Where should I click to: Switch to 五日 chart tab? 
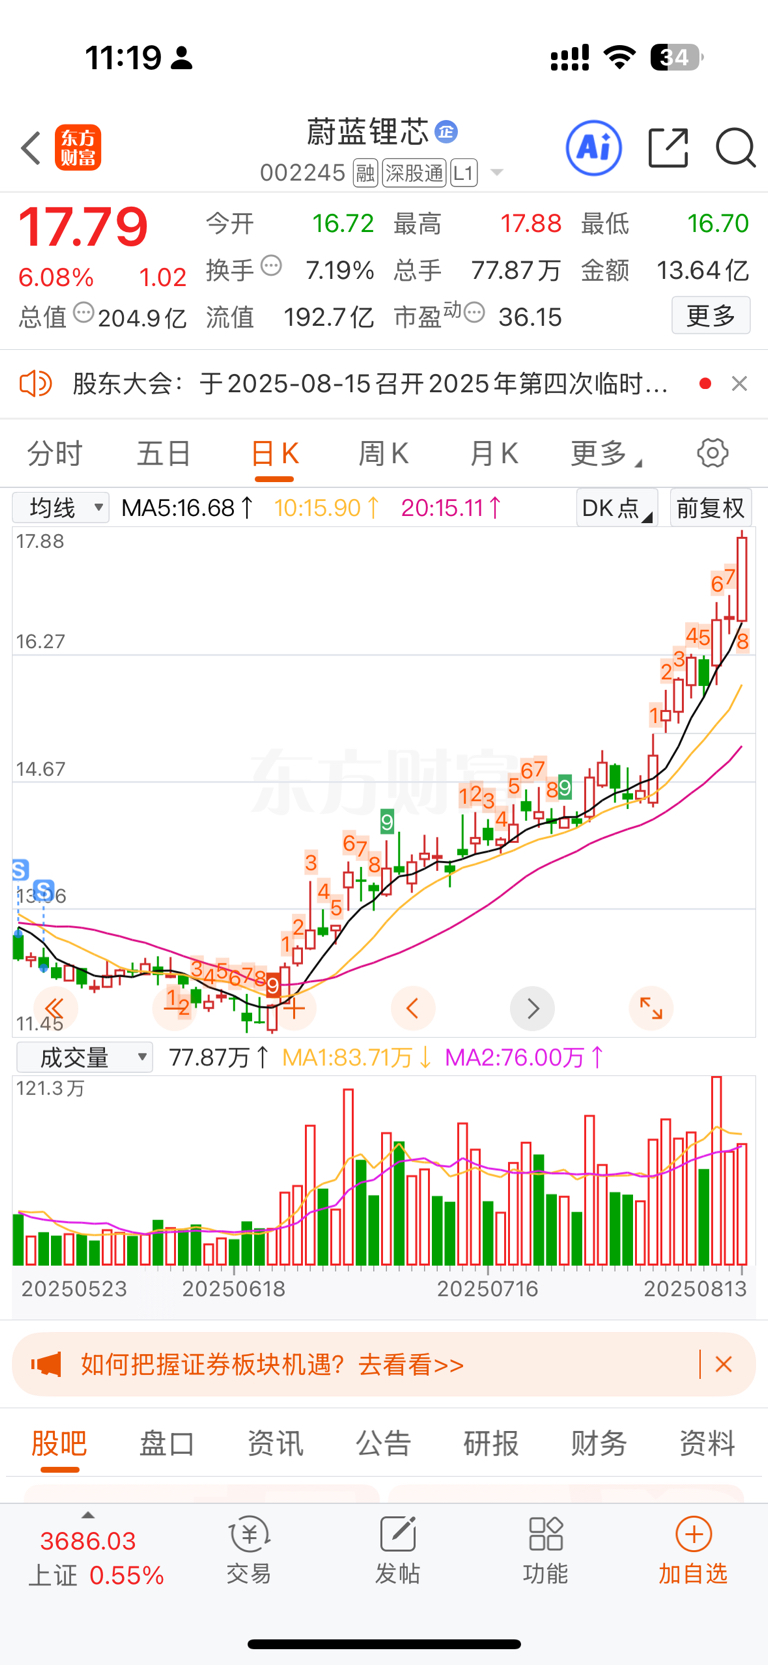pos(164,454)
